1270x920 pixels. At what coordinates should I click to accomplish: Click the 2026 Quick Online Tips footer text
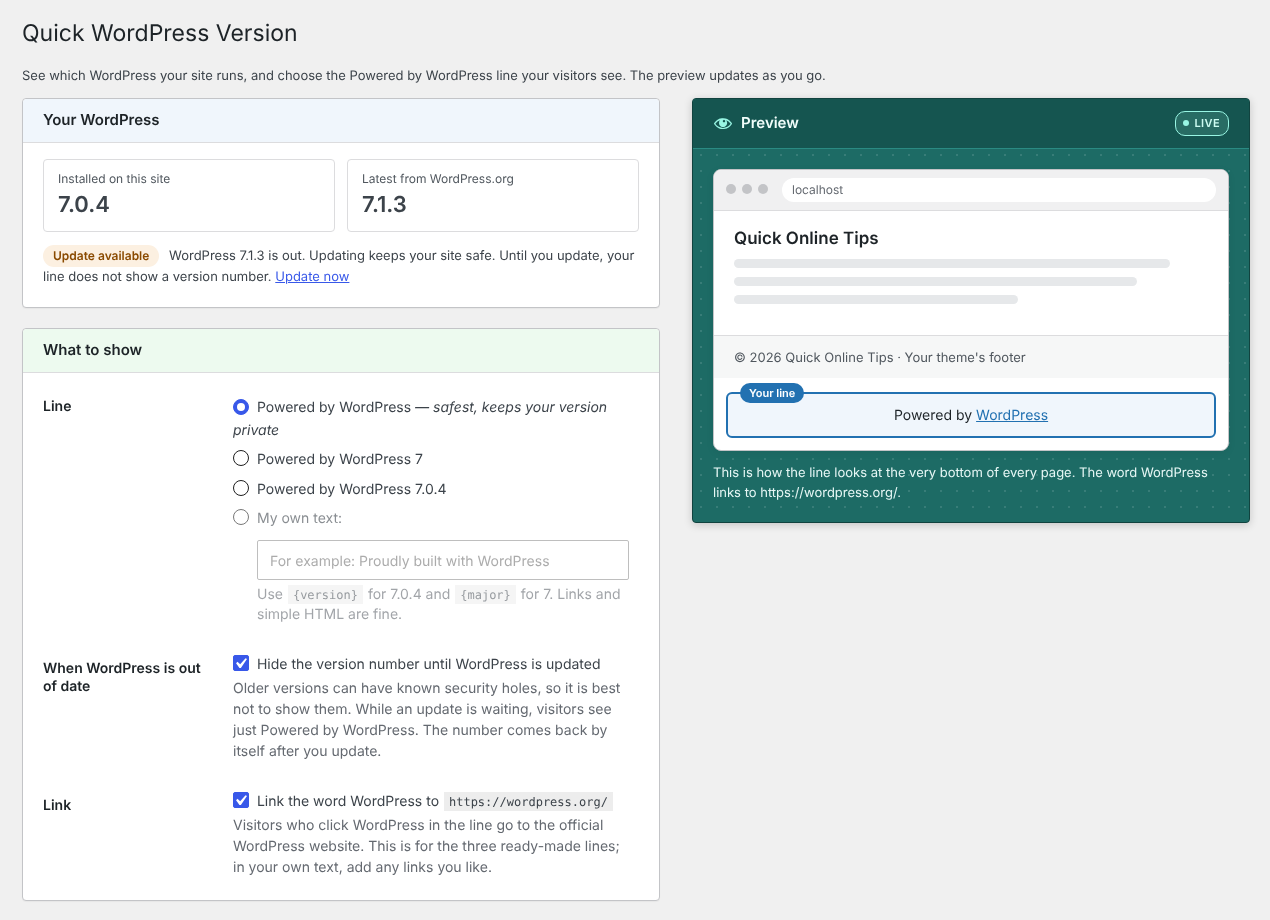[x=880, y=357]
